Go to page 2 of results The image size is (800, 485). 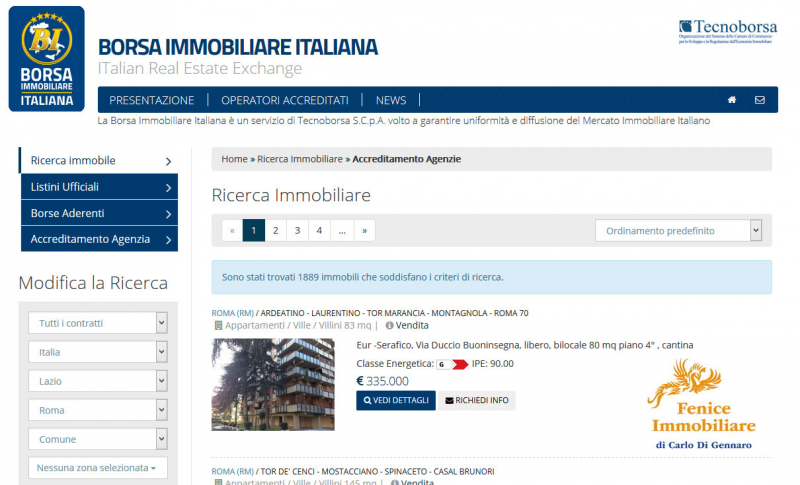[x=276, y=231]
